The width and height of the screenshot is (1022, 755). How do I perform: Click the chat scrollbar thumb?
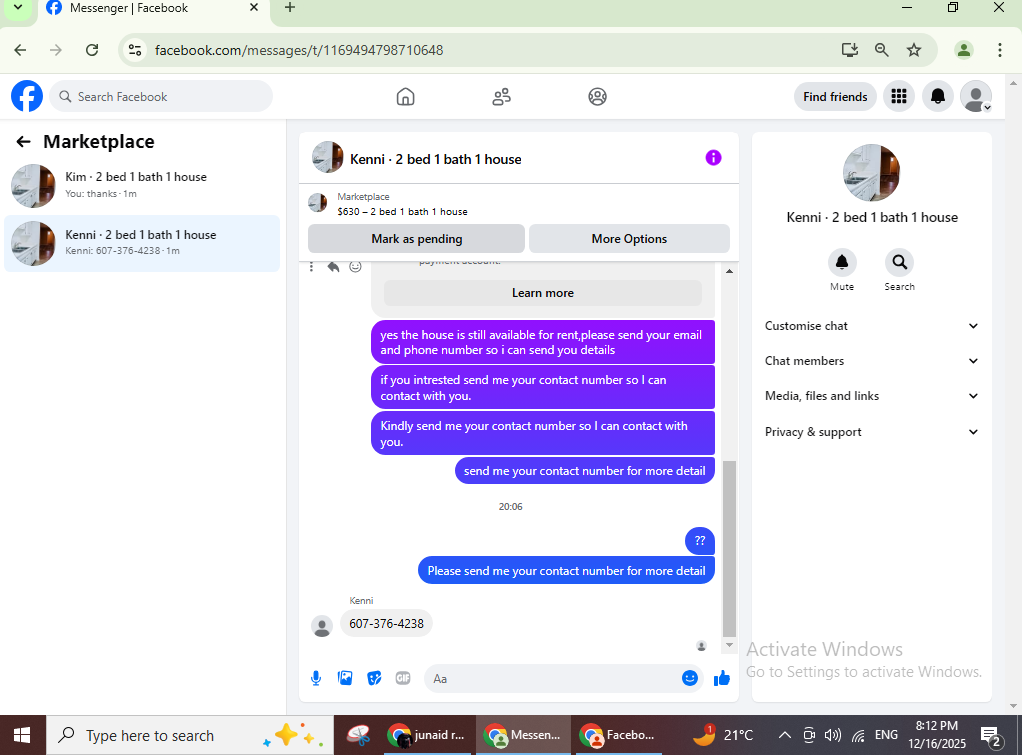coord(729,549)
